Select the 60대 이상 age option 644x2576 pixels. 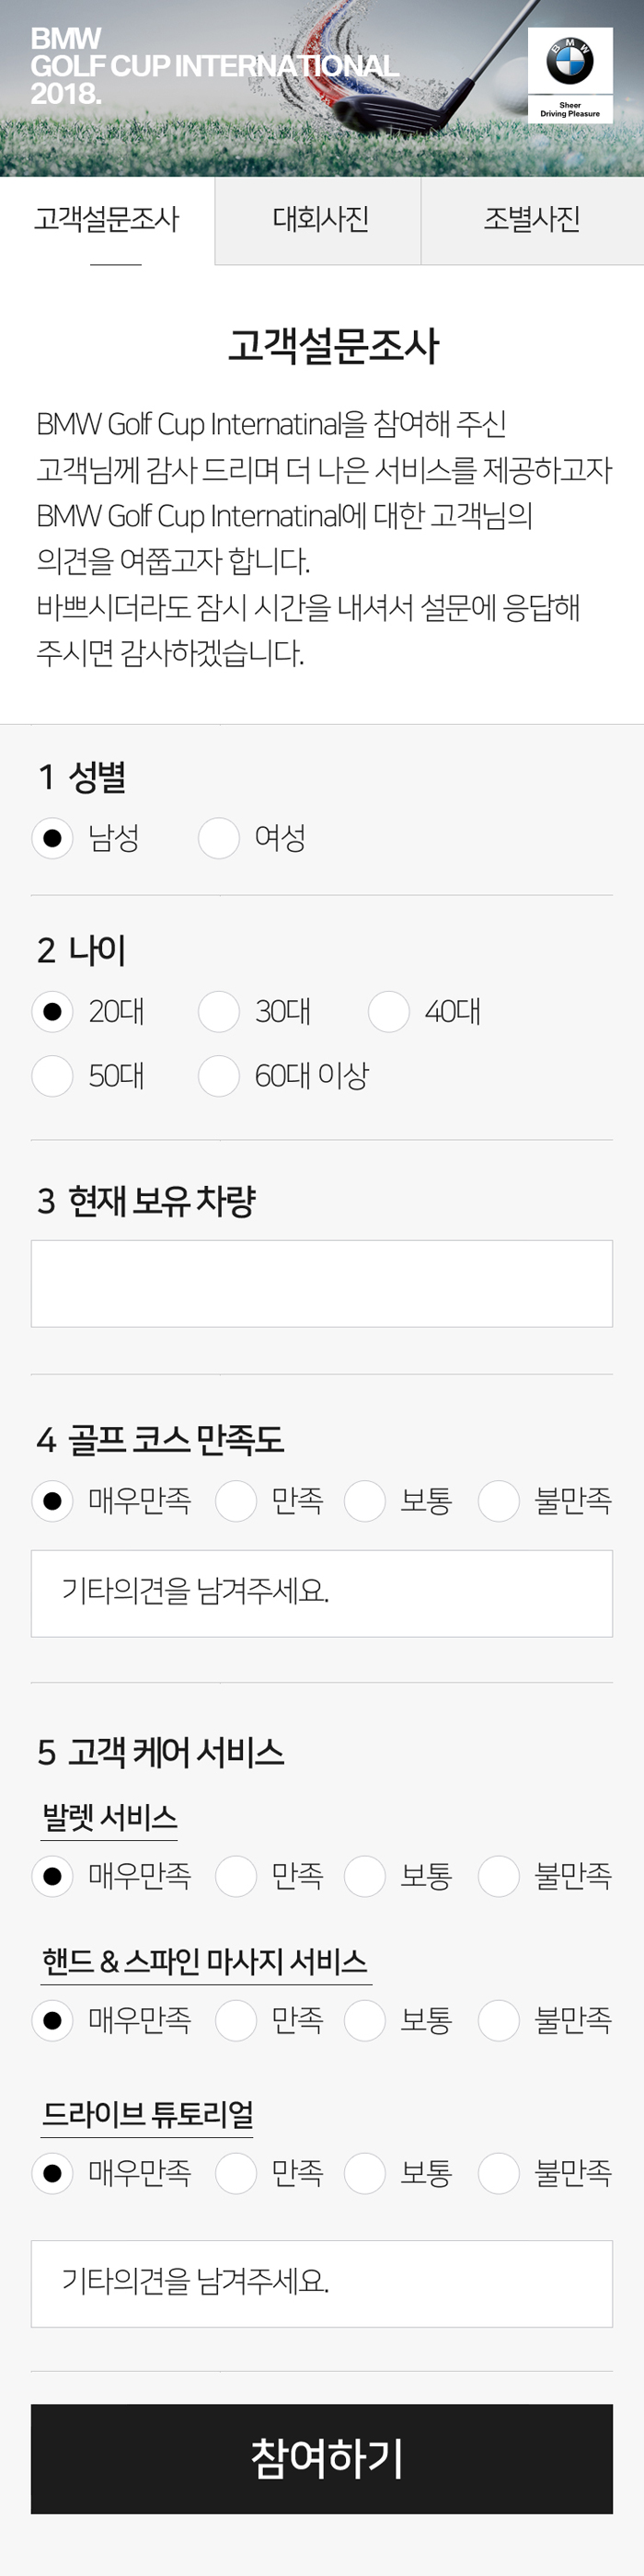click(x=219, y=1076)
